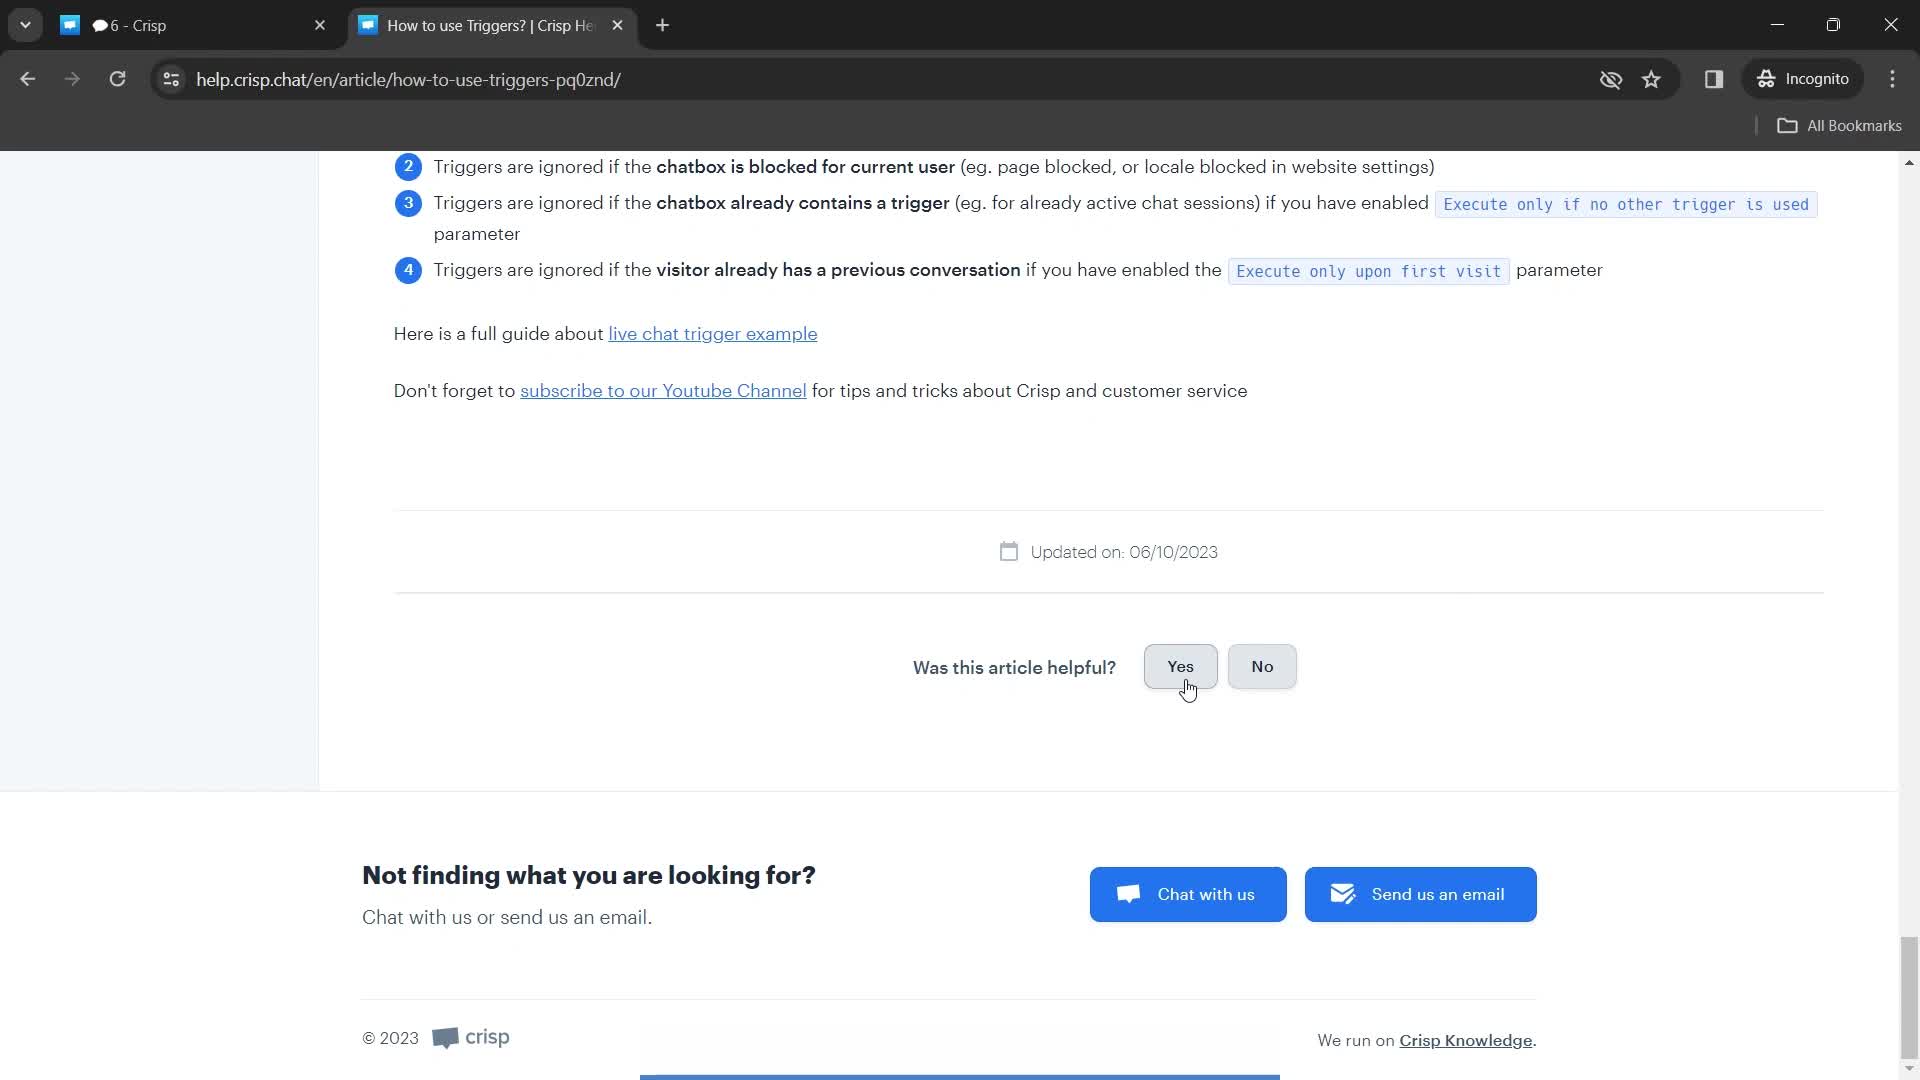Close the 'How to use Triggers?' tab

click(x=617, y=25)
